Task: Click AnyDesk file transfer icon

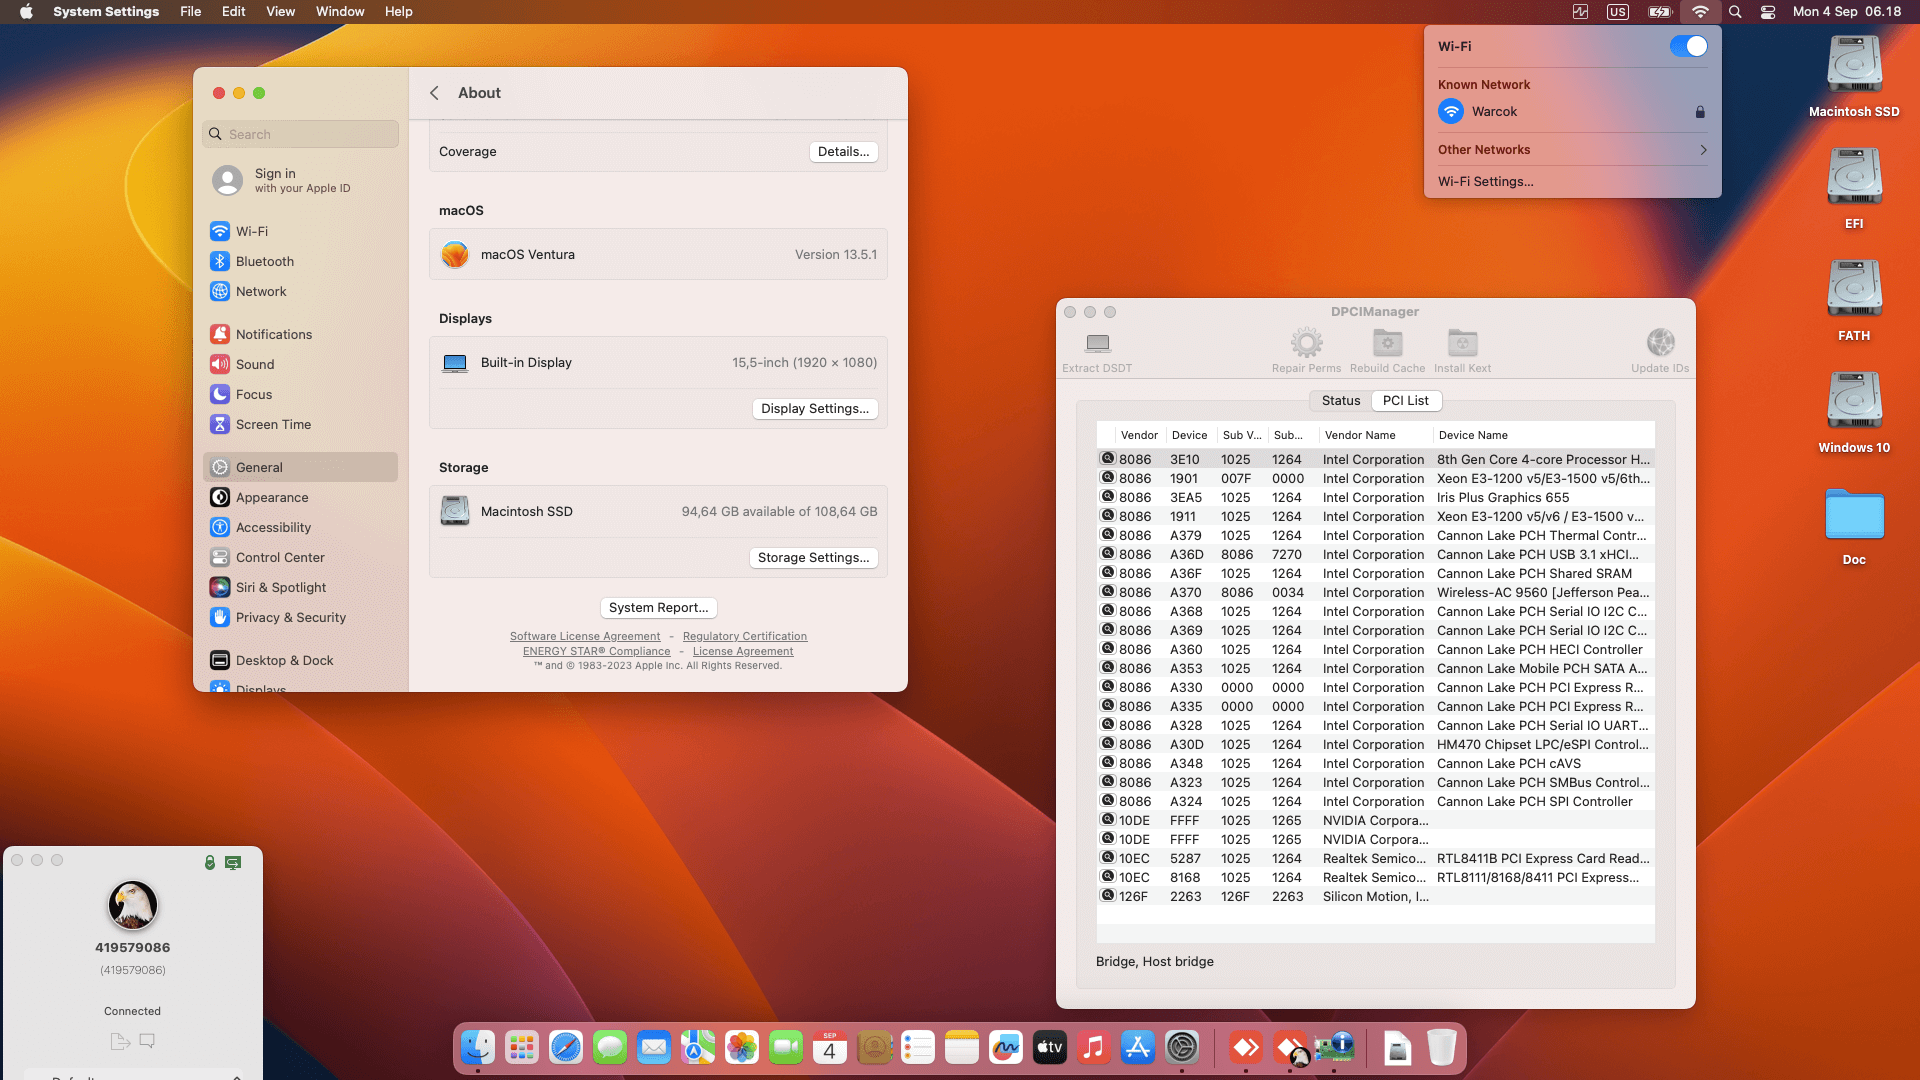Action: [x=120, y=1041]
